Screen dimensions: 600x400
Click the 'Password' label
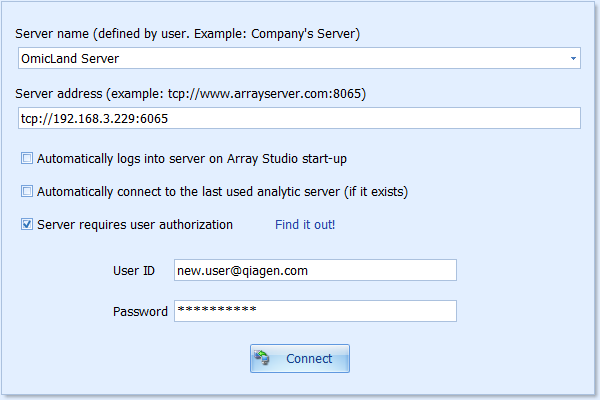pyautogui.click(x=140, y=312)
